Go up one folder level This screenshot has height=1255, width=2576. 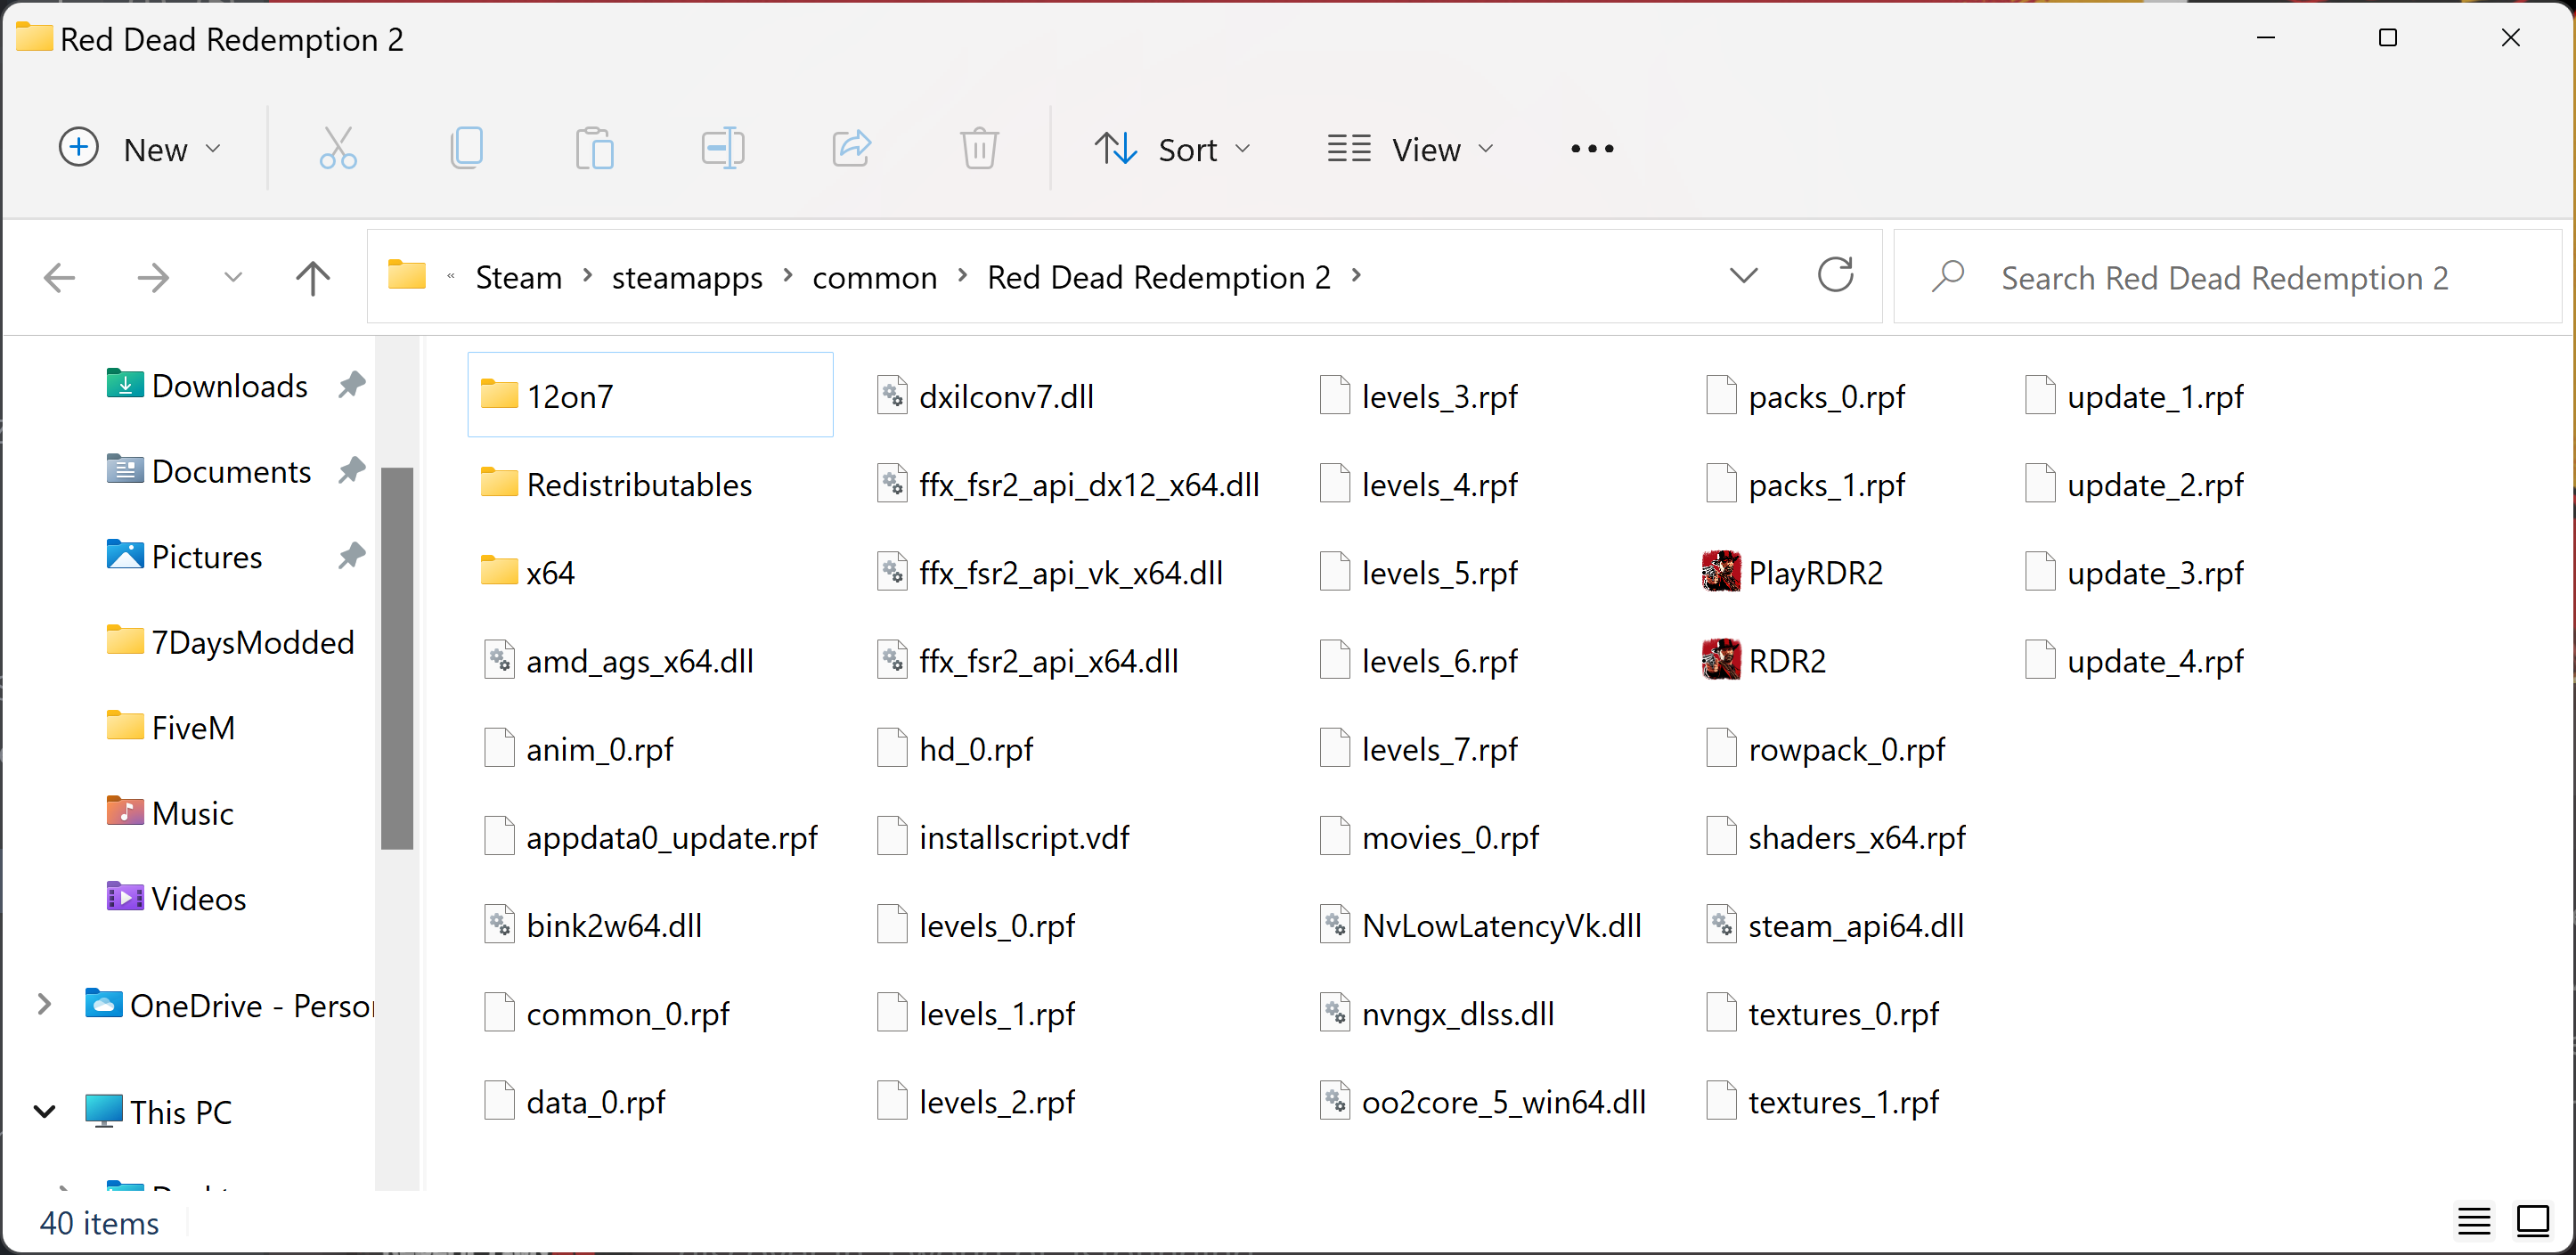313,277
